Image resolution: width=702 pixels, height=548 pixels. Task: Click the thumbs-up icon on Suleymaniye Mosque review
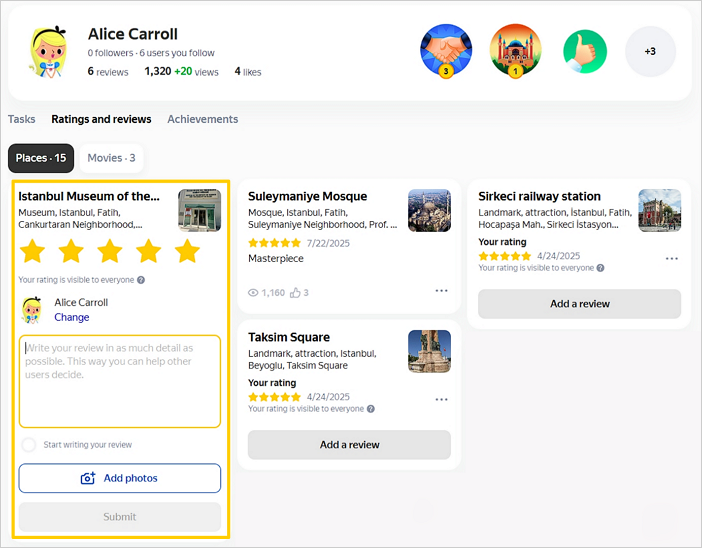point(295,293)
